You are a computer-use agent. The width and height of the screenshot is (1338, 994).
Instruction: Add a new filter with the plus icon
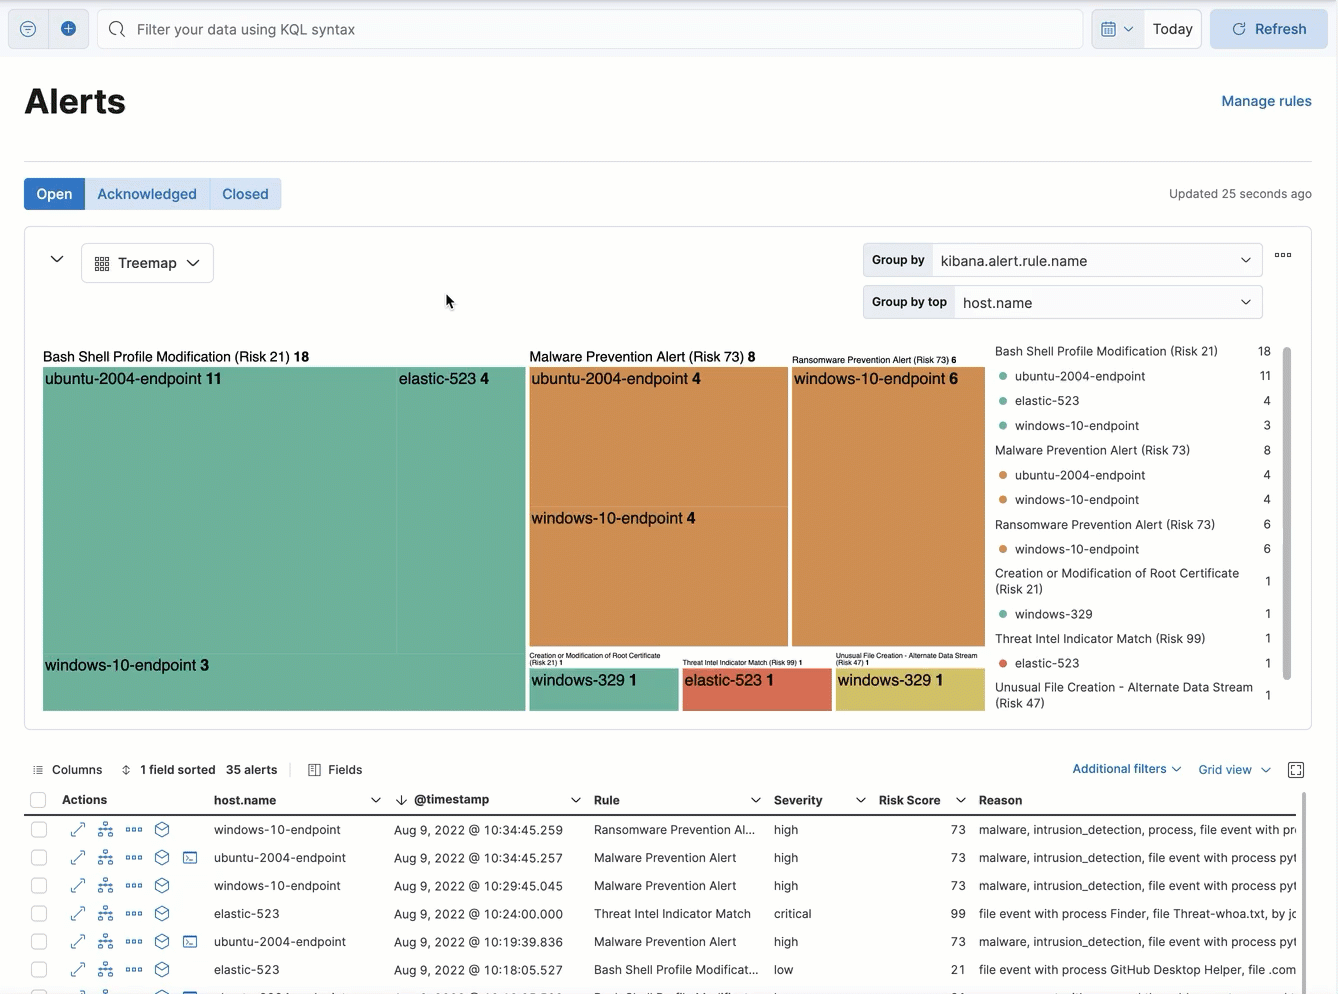click(x=68, y=28)
